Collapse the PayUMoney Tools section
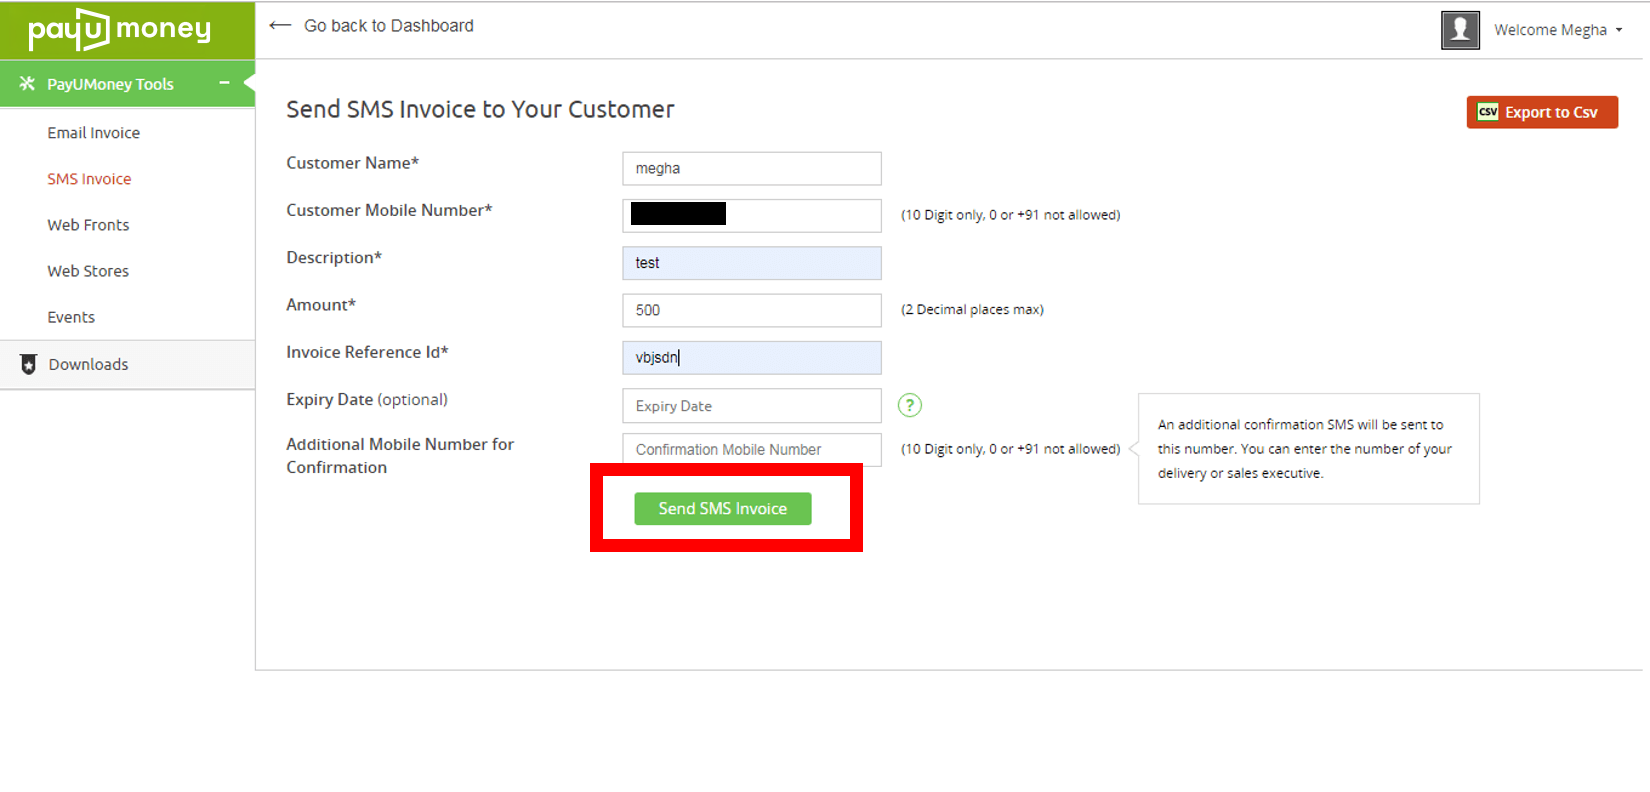The height and width of the screenshot is (792, 1650). click(x=224, y=83)
